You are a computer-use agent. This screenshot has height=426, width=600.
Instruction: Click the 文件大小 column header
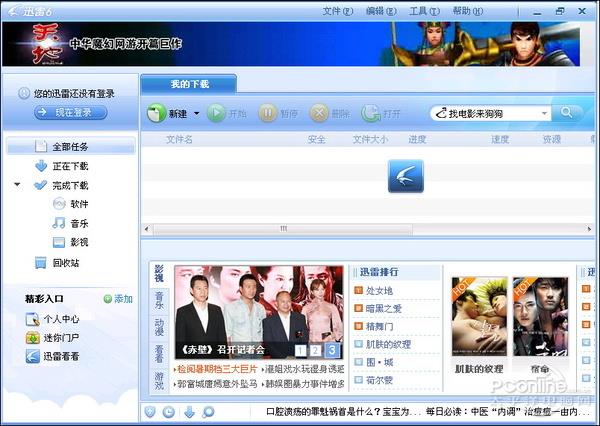370,139
